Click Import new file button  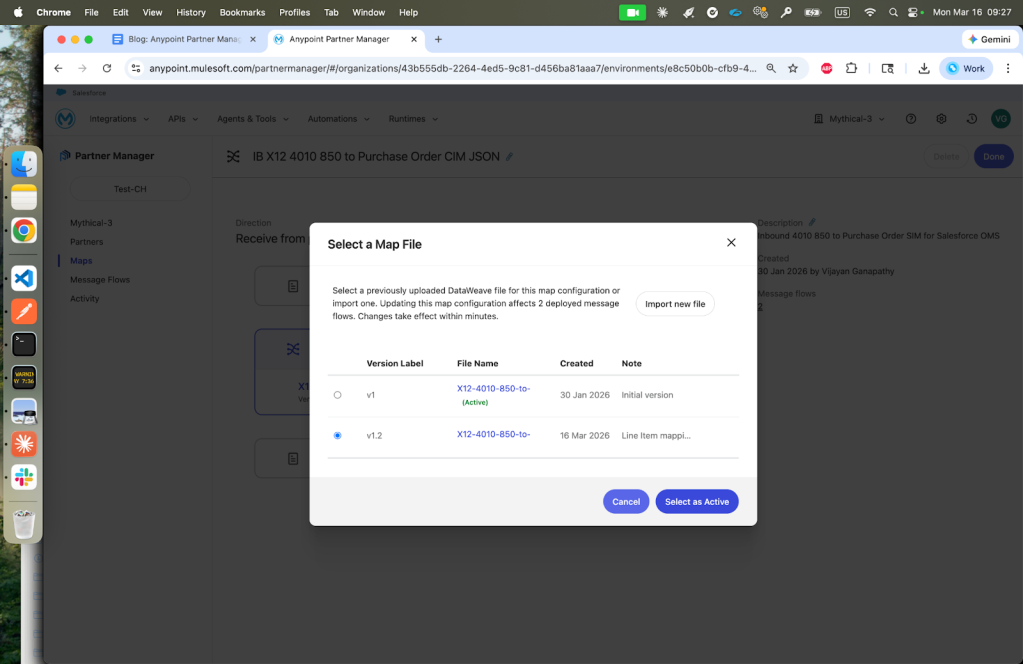tap(675, 304)
